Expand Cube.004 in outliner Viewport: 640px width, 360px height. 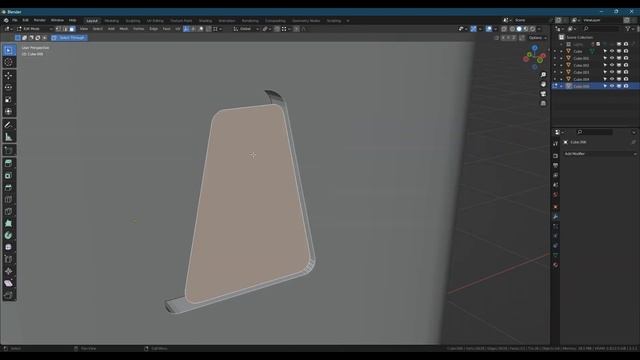coord(561,79)
